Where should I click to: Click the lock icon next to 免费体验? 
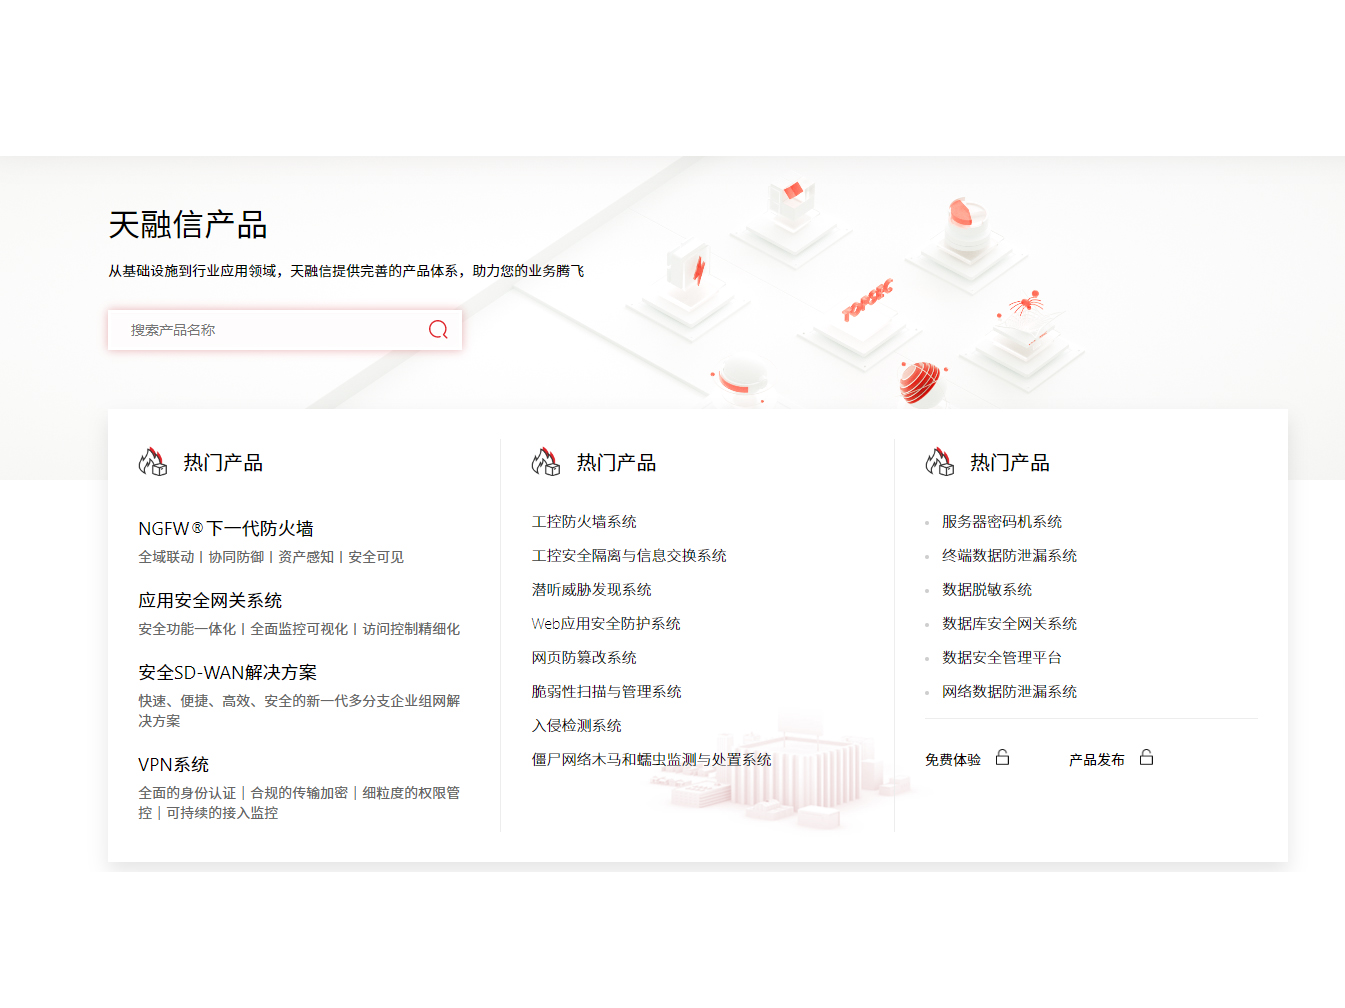click(1002, 758)
